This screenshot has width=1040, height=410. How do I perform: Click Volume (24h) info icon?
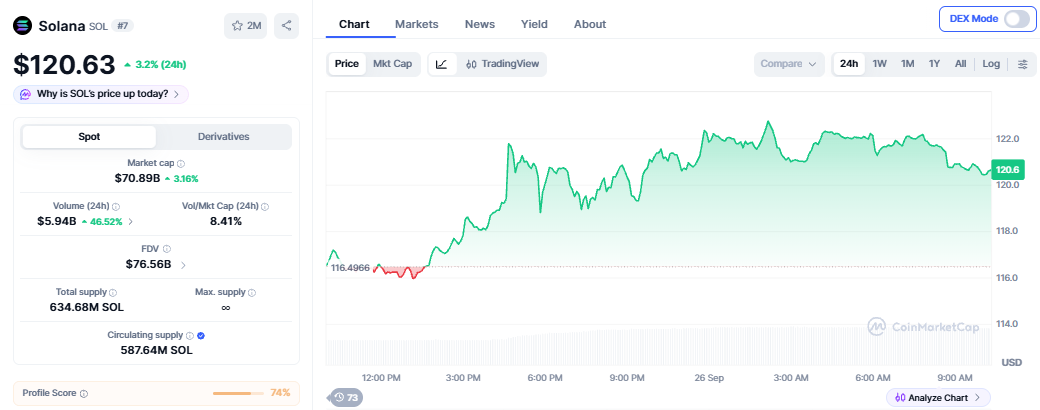point(116,206)
